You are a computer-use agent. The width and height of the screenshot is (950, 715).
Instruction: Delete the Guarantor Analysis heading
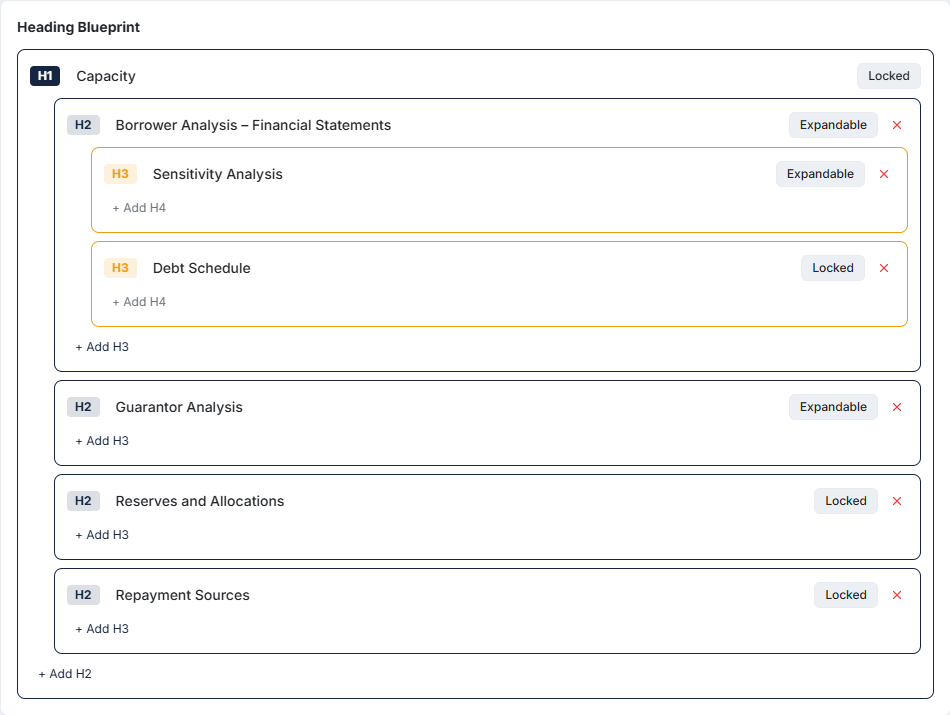[897, 407]
